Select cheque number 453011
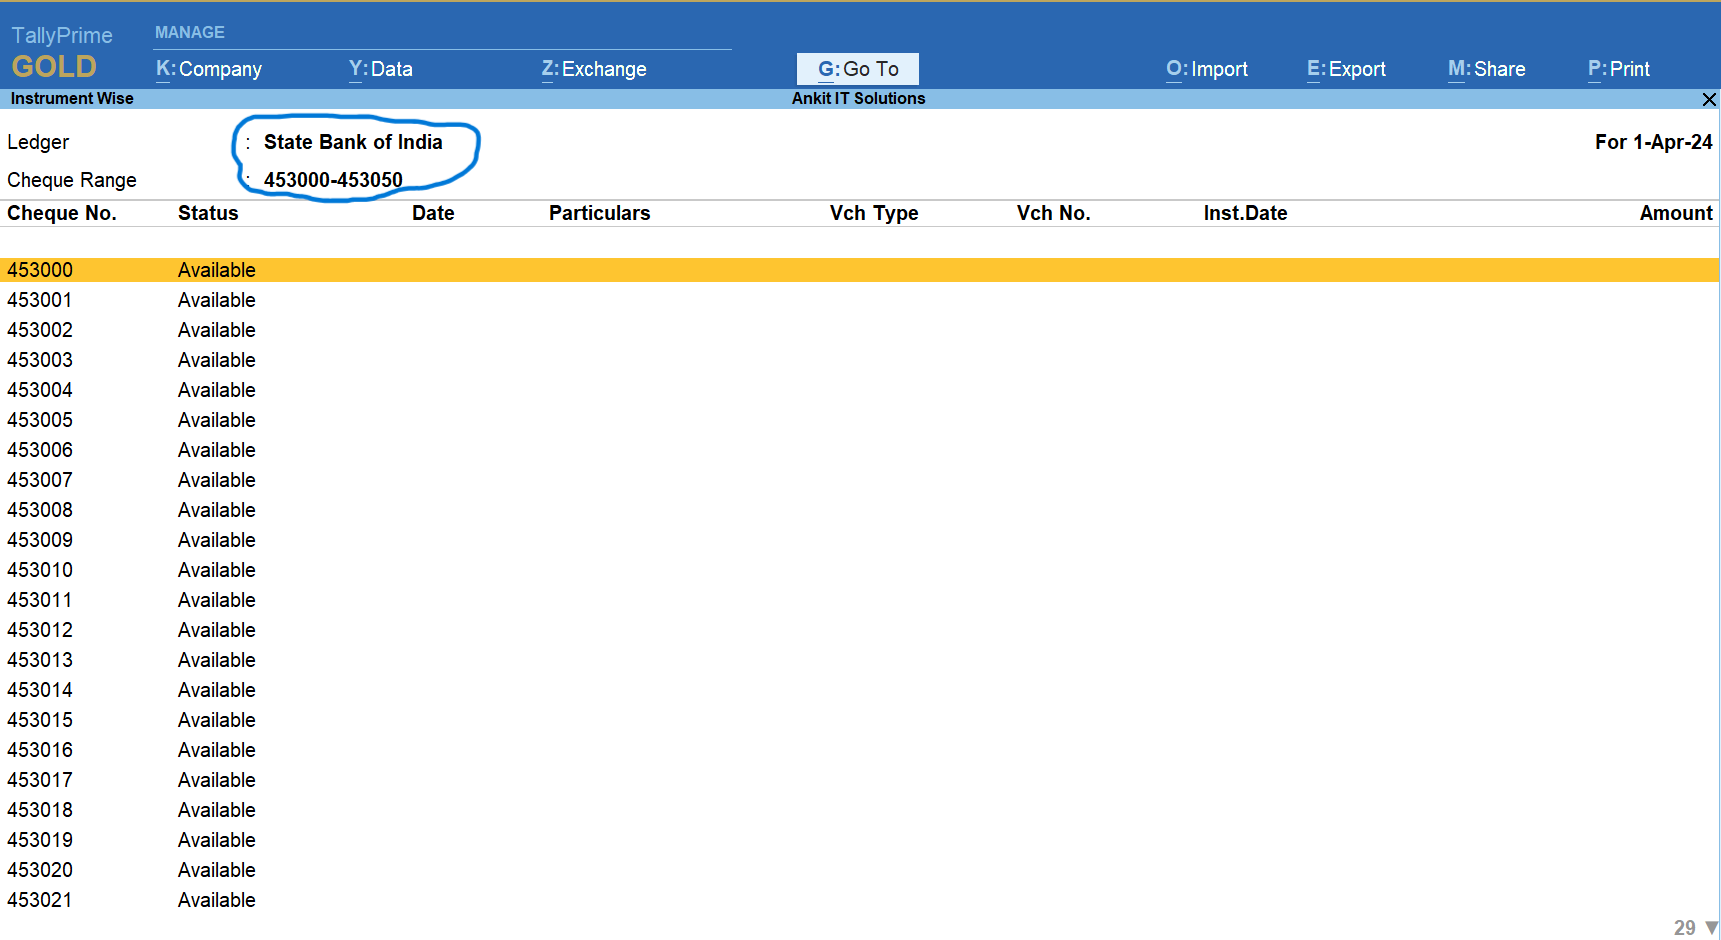Viewport: 1721px width, 940px height. click(40, 600)
